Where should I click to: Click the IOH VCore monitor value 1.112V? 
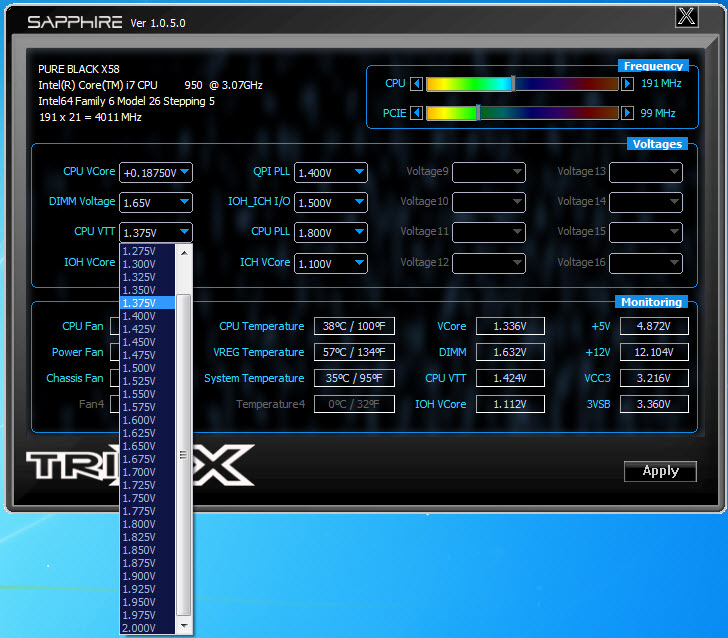coord(510,404)
